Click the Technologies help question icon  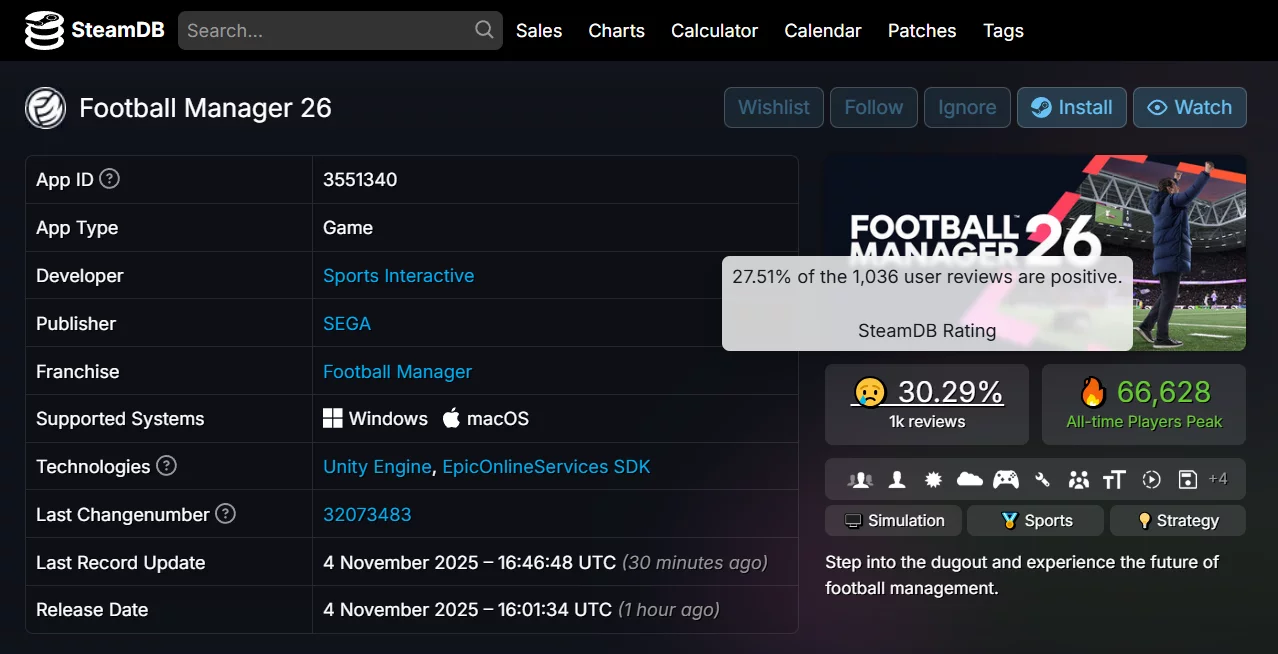click(167, 466)
